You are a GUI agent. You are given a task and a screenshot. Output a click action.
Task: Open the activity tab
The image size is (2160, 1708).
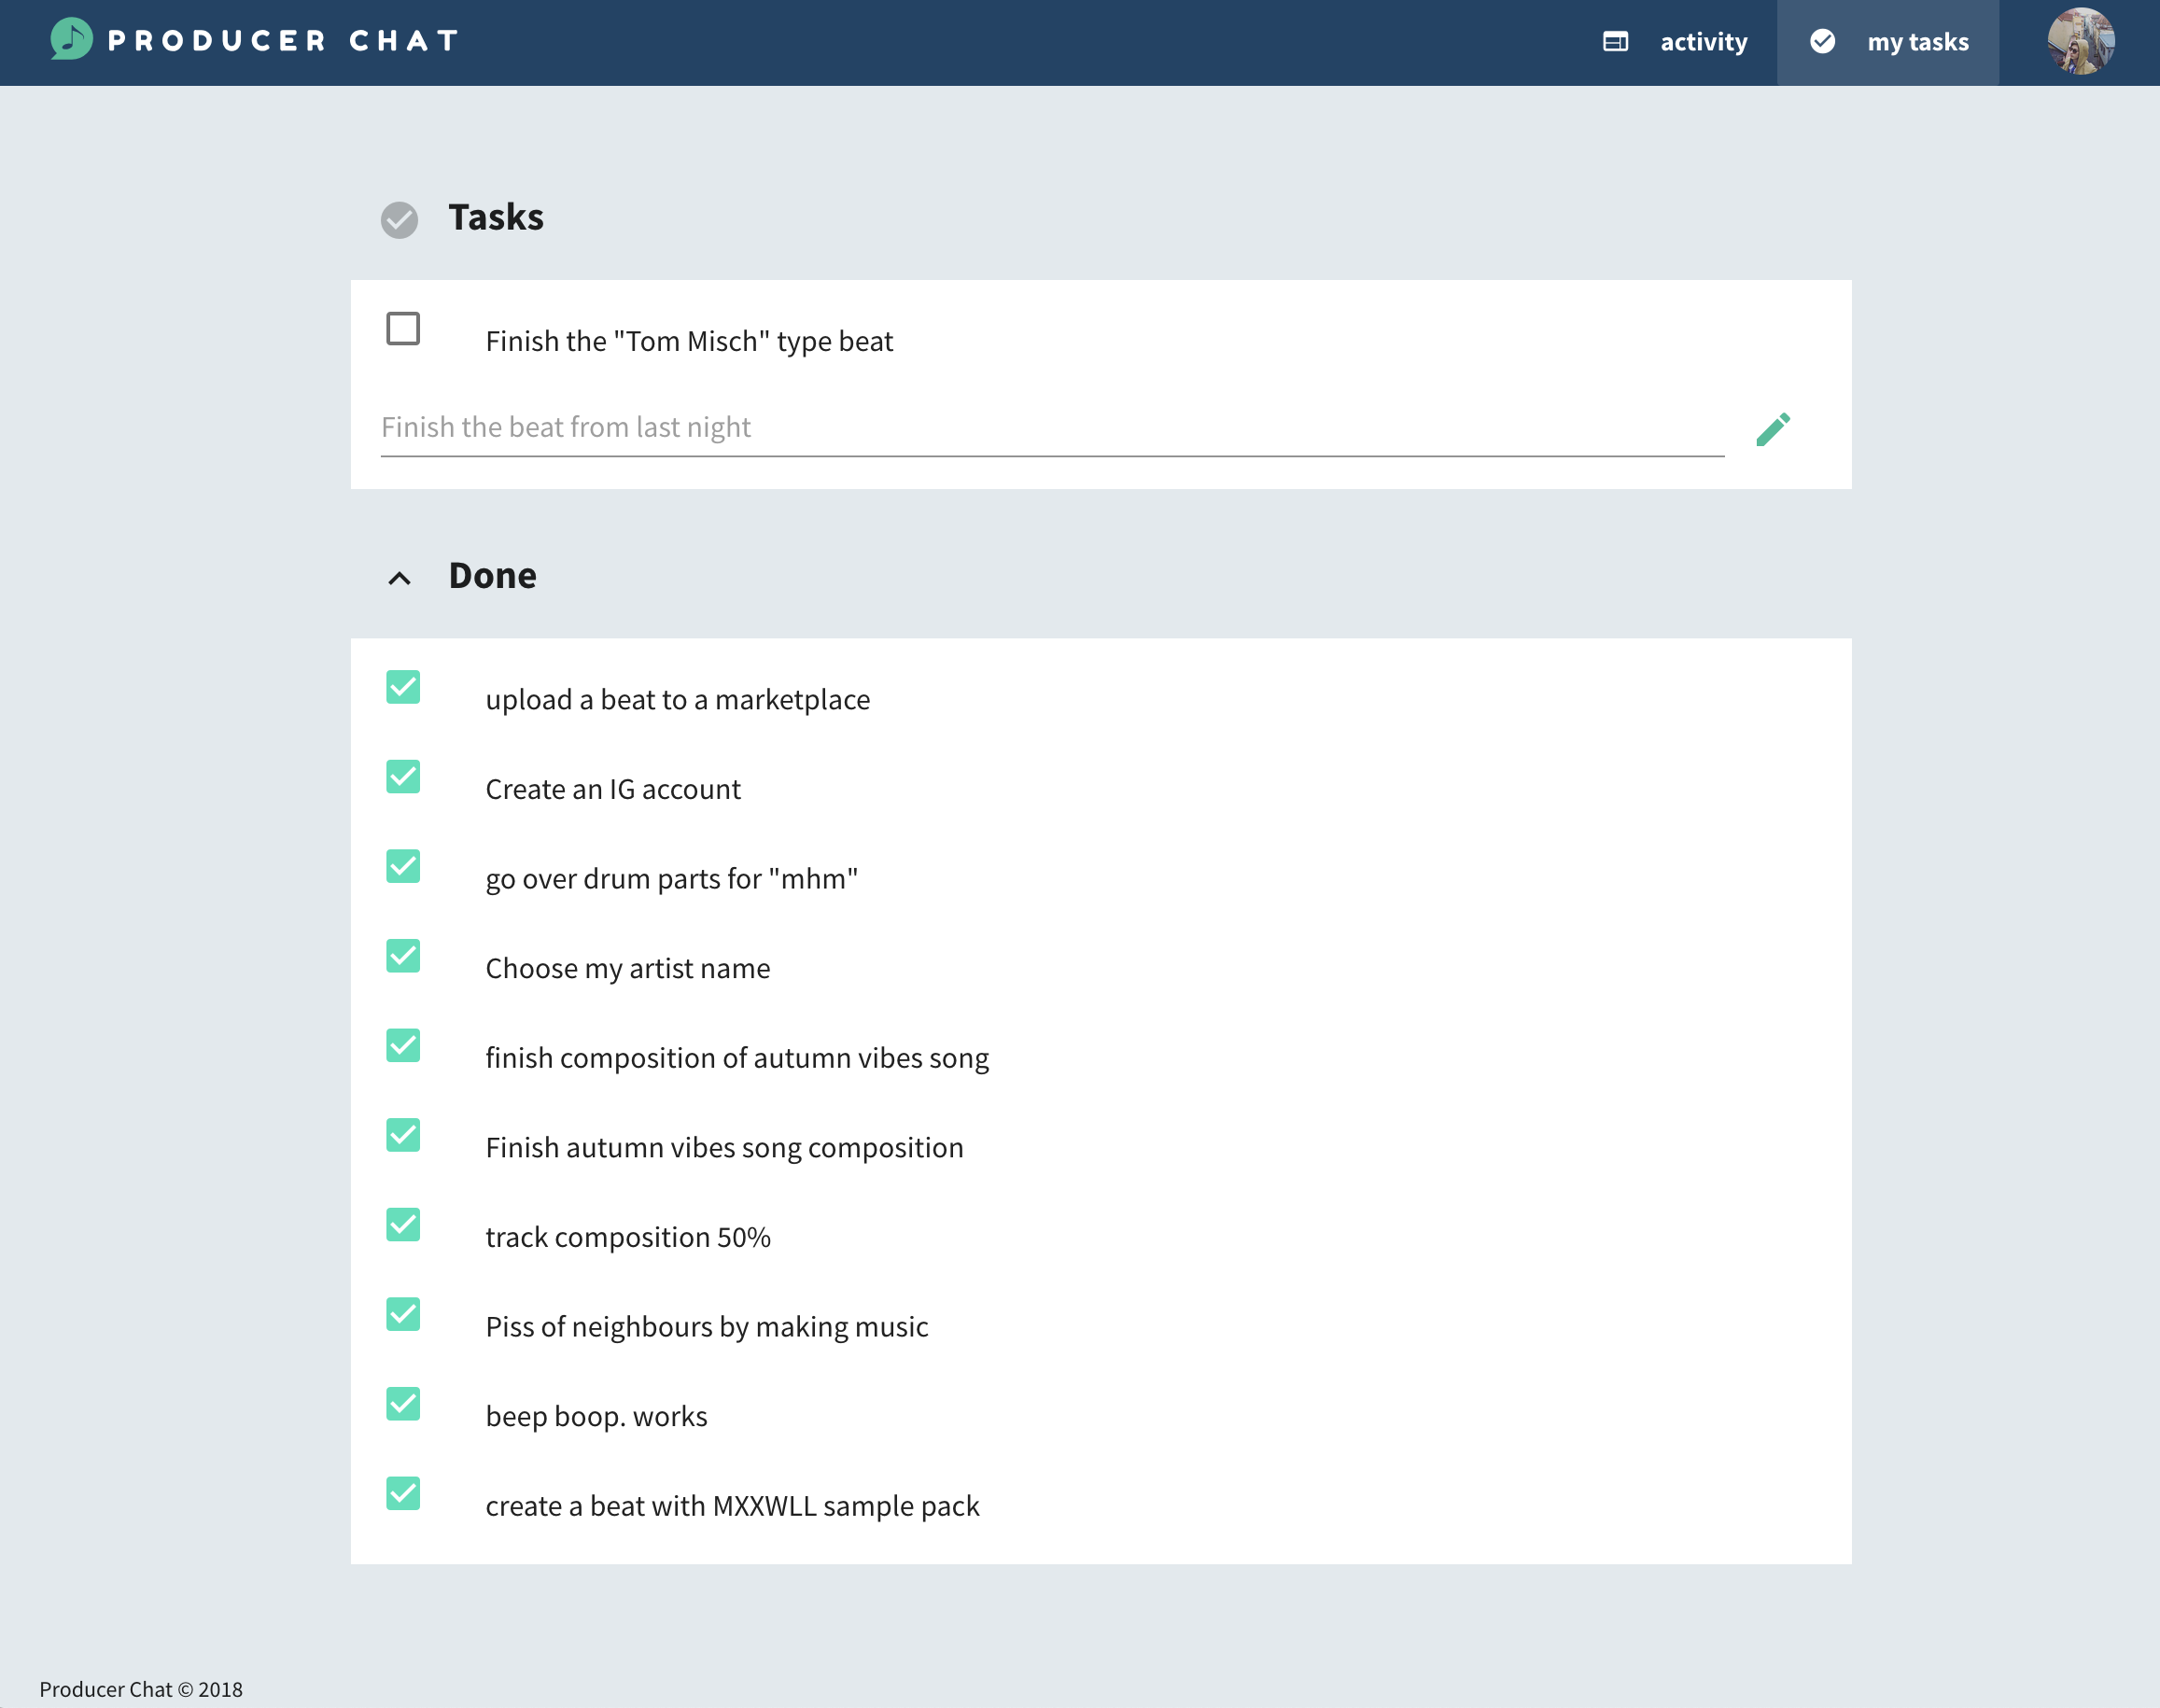(x=1702, y=42)
